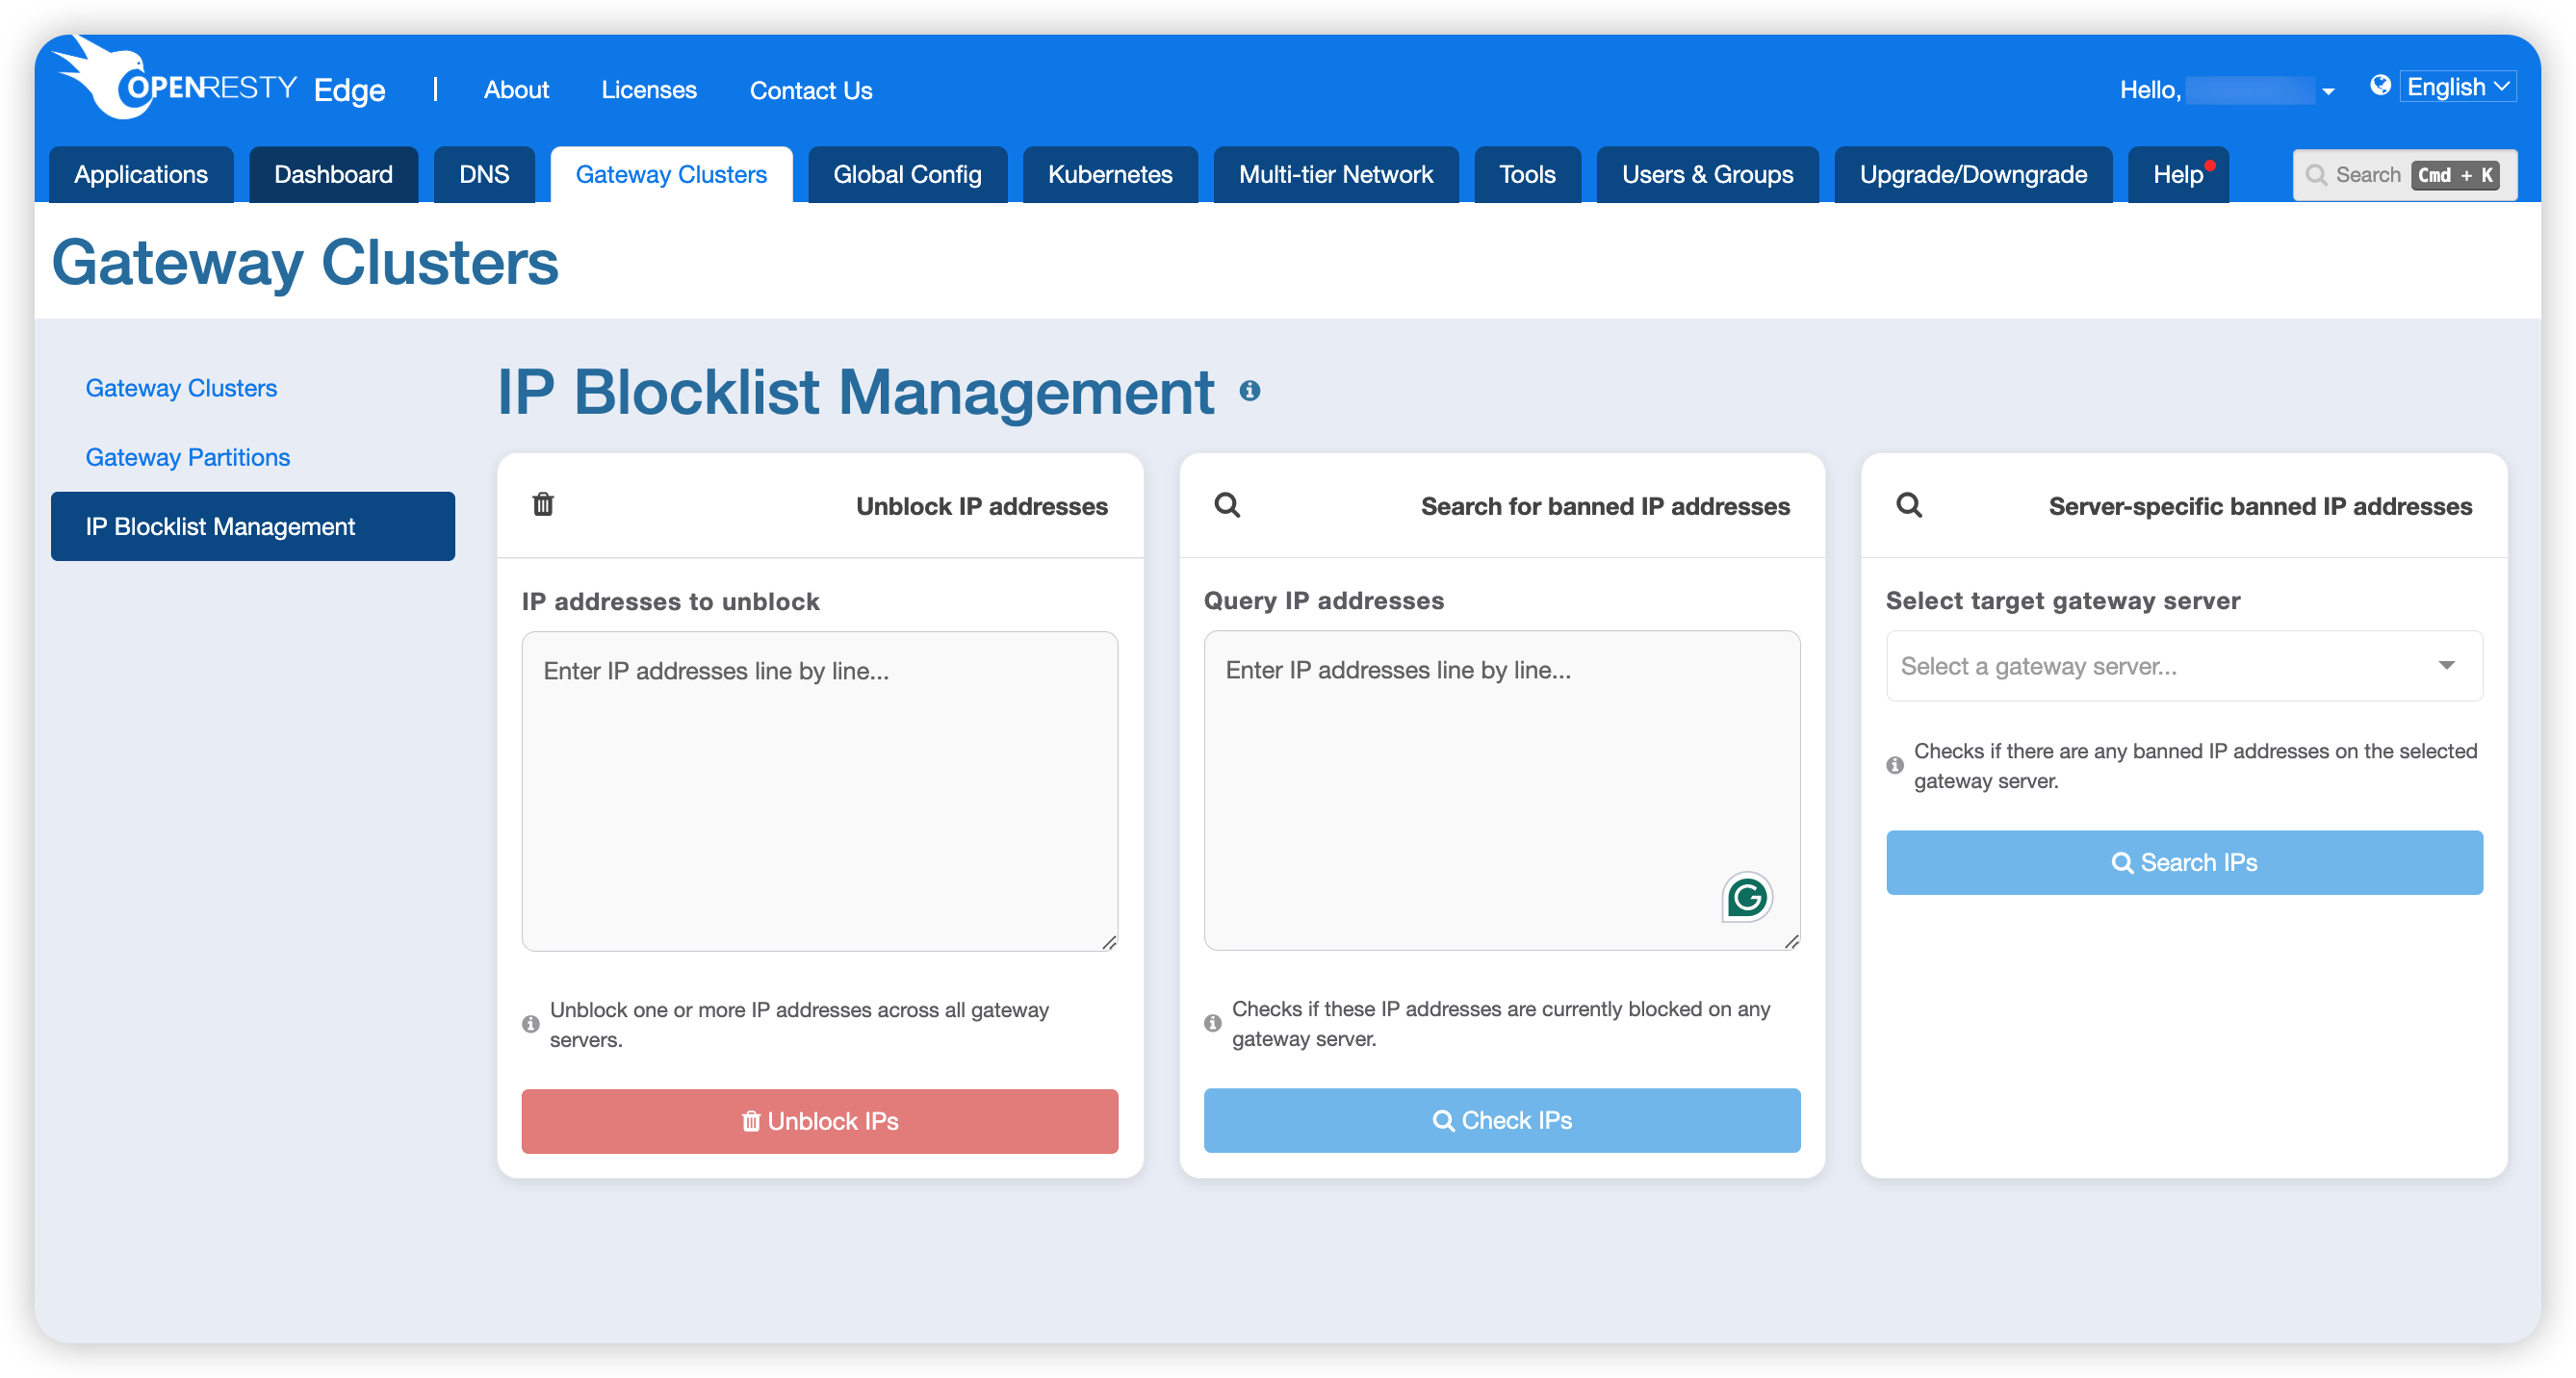Click magnifier icon in Search for banned card
This screenshot has height=1378, width=2576.
point(1227,505)
